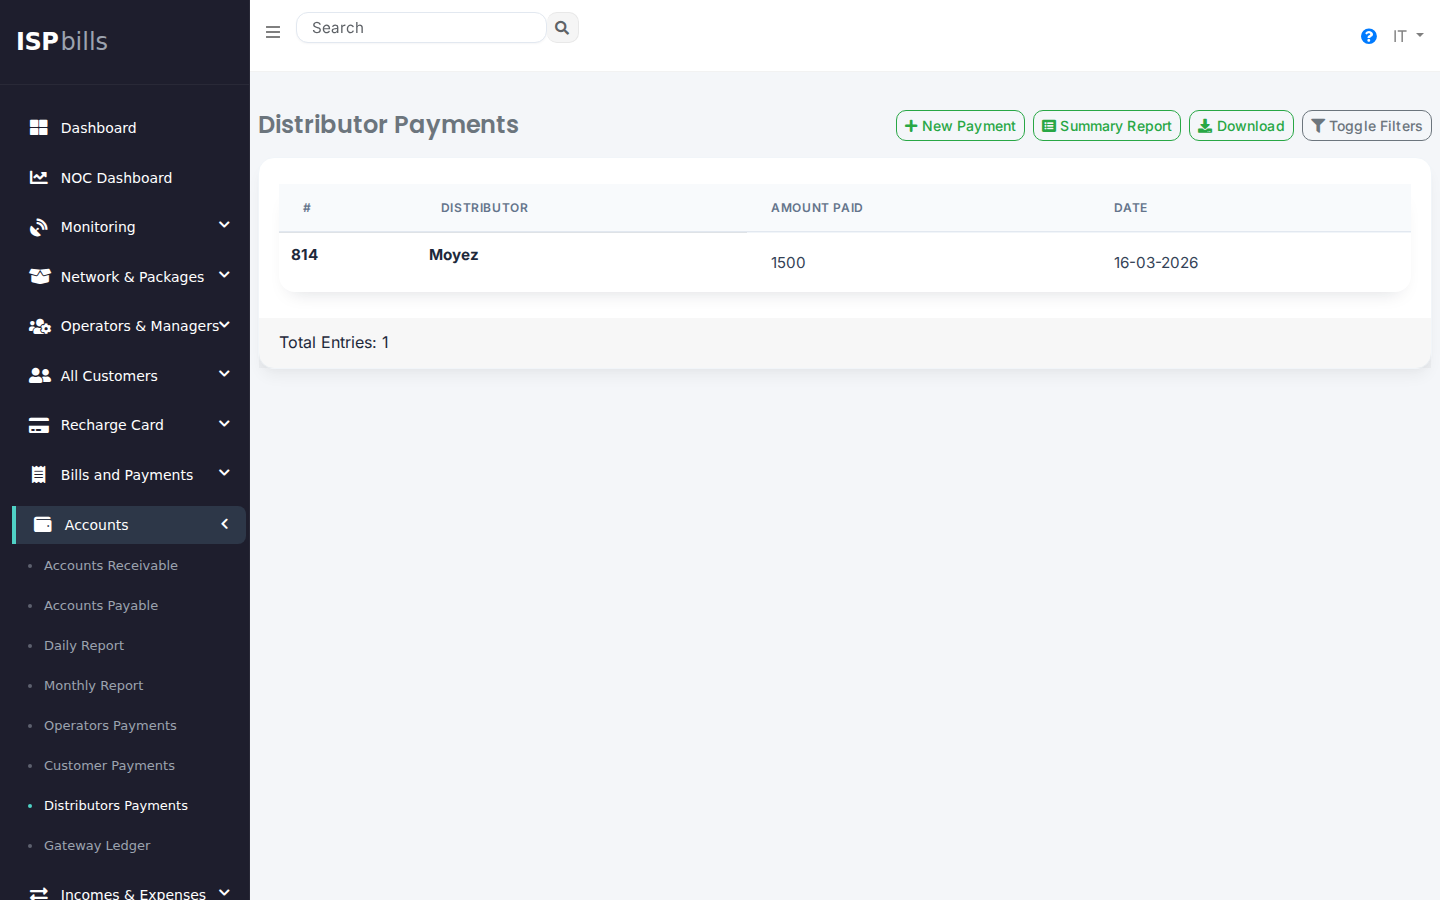Click the hamburger sidebar toggle icon
Image resolution: width=1440 pixels, height=900 pixels.
coord(273,32)
